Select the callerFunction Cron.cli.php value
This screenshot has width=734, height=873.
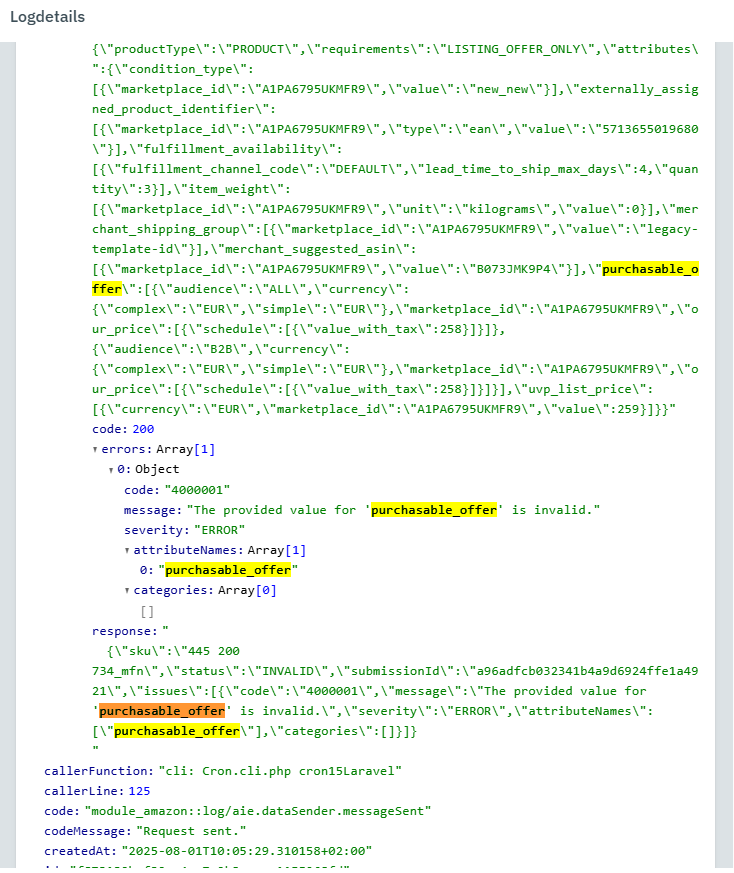[x=280, y=771]
